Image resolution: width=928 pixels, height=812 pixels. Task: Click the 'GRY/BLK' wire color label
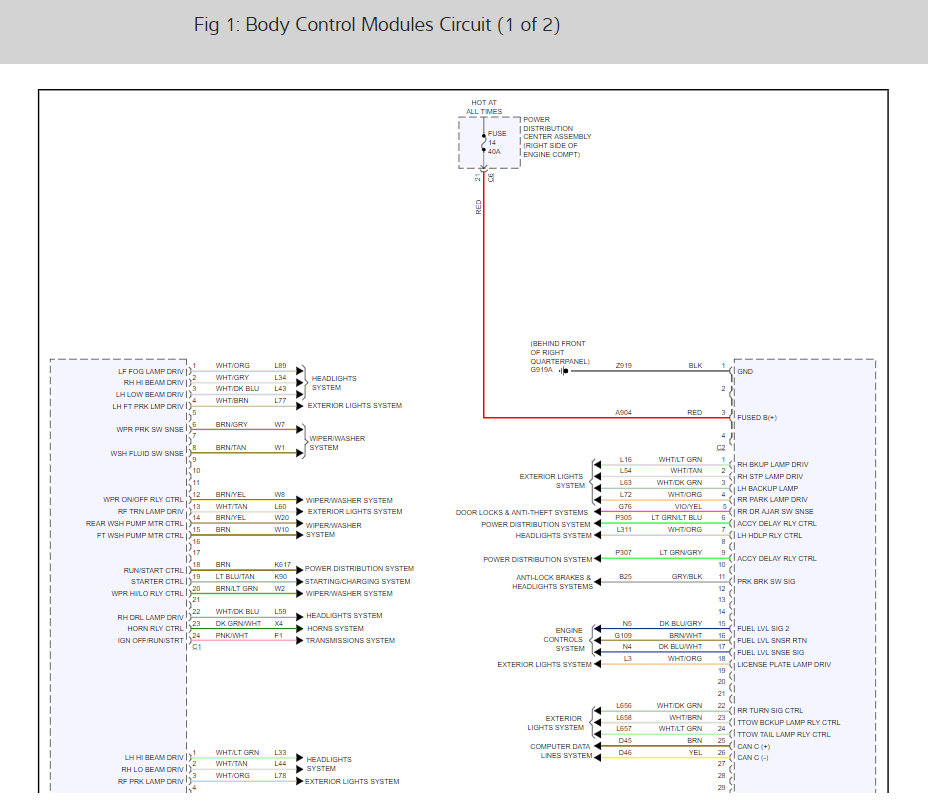pos(687,576)
